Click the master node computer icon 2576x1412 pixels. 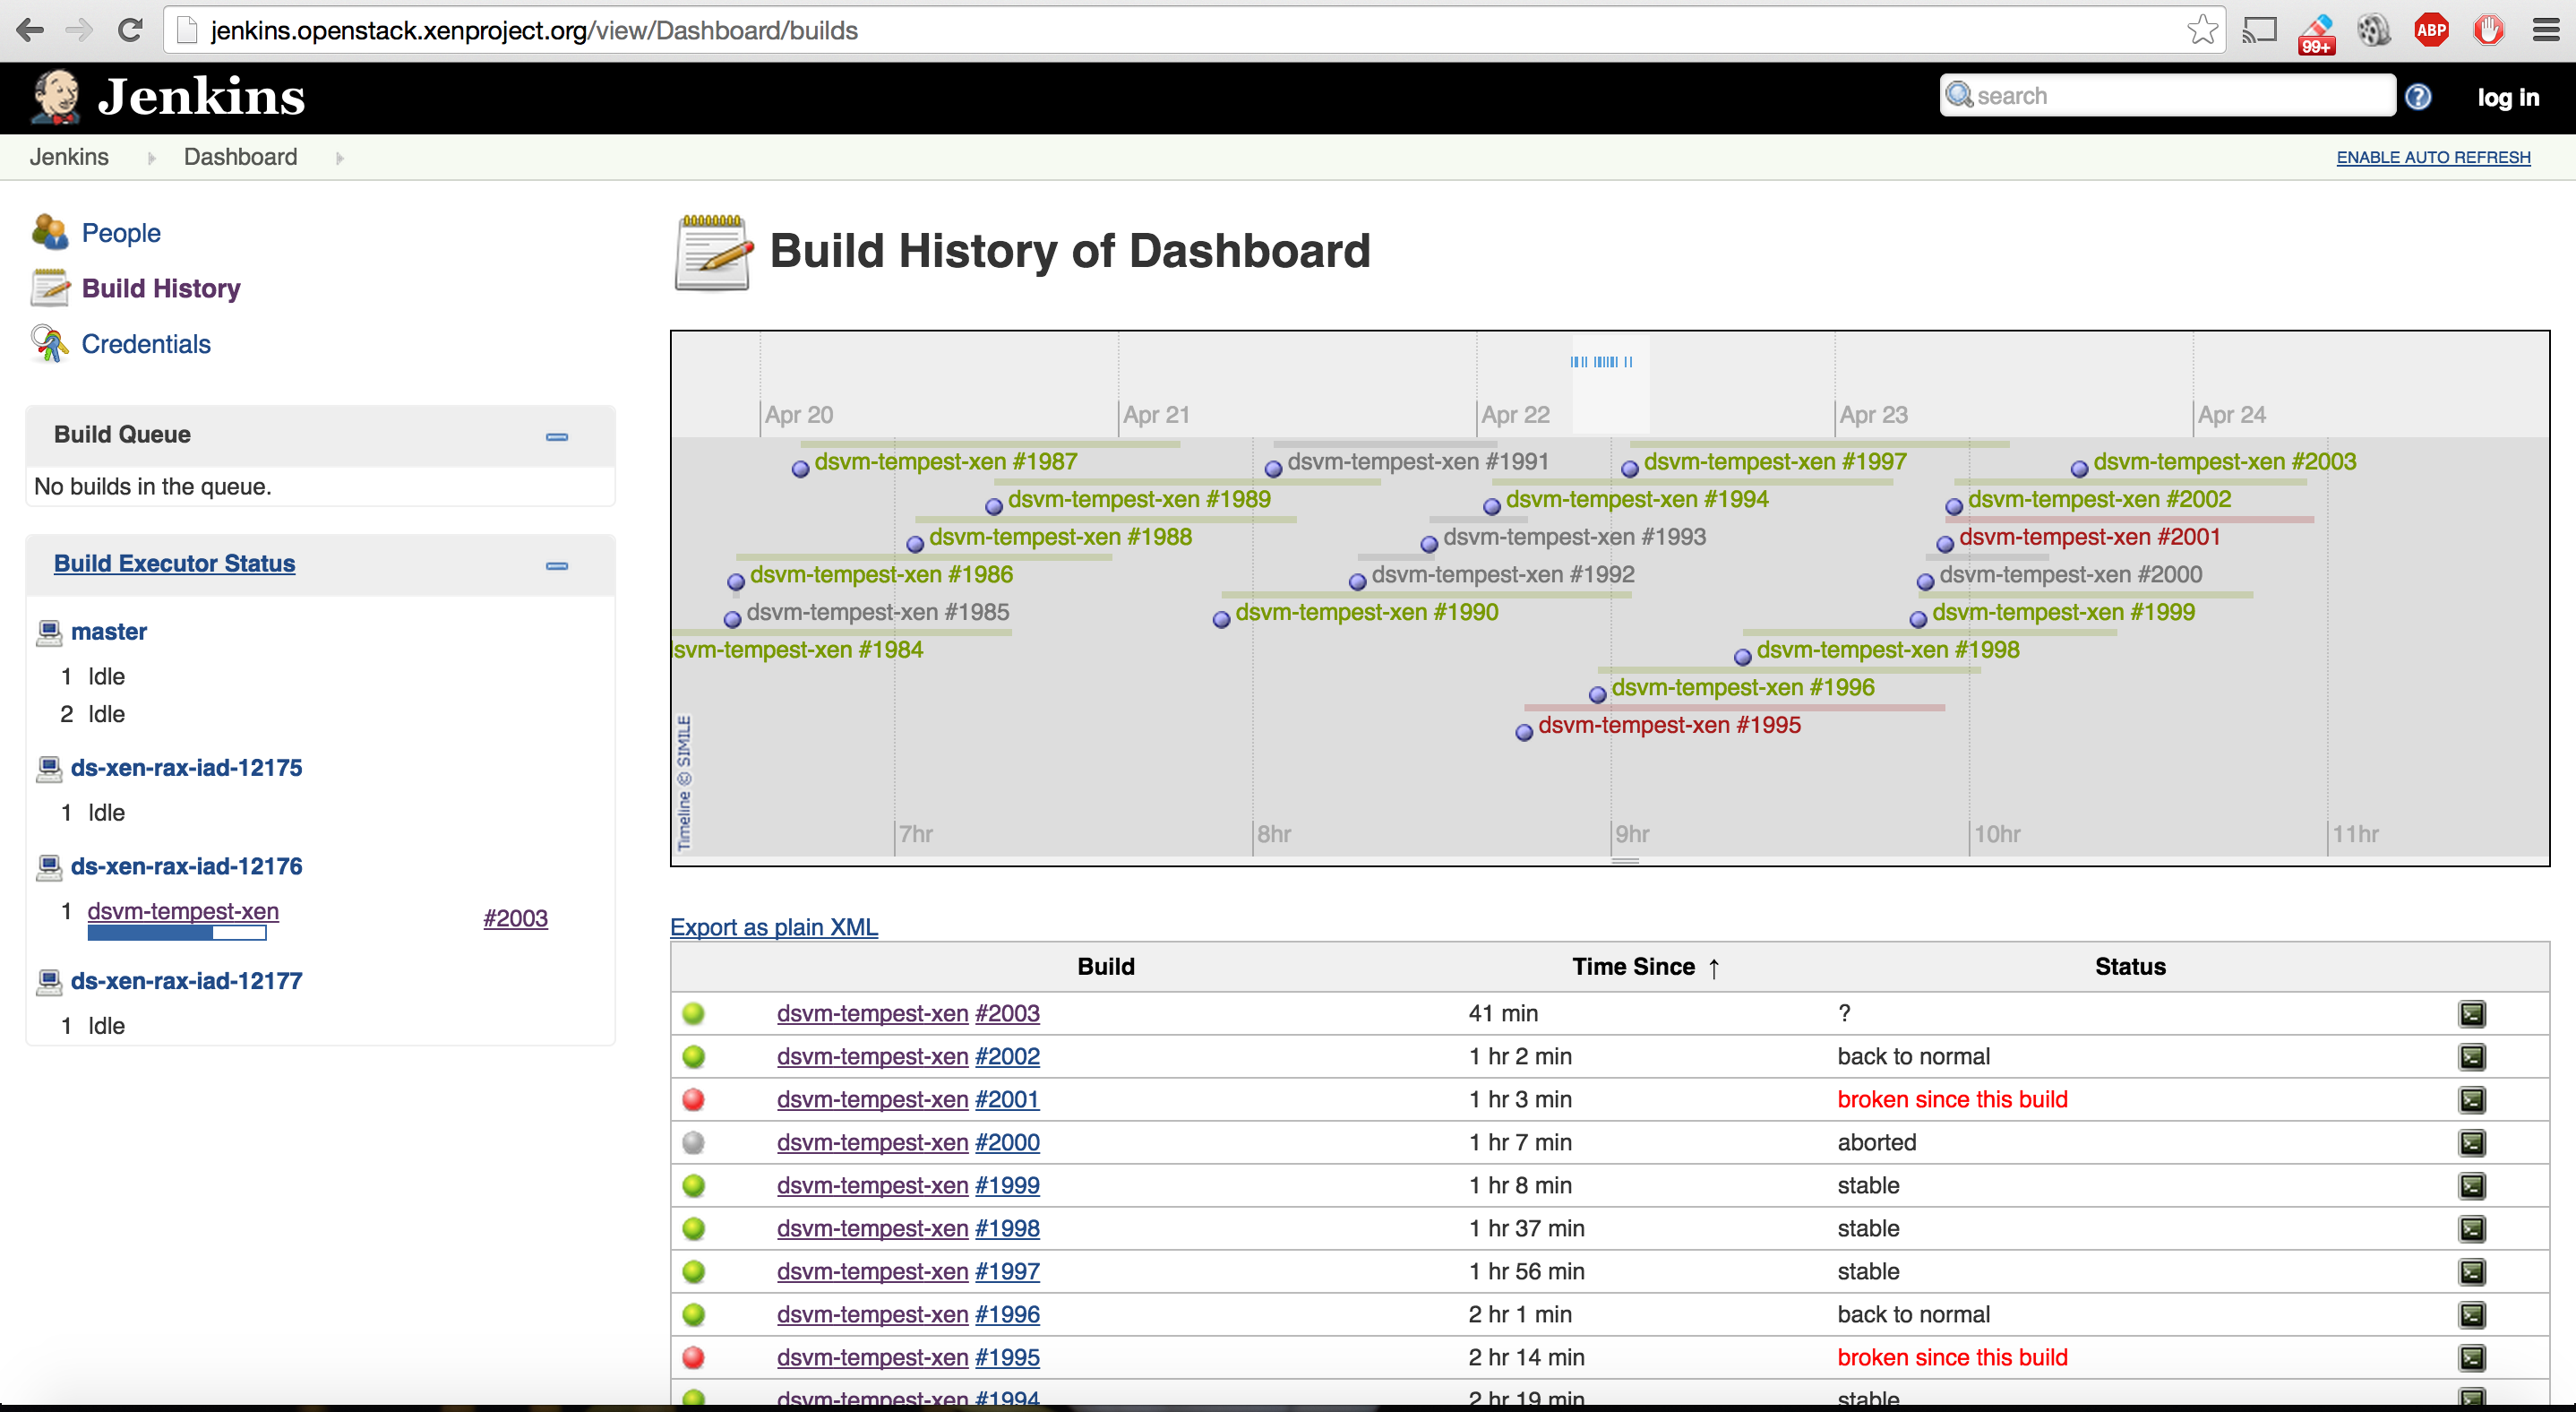(x=49, y=632)
